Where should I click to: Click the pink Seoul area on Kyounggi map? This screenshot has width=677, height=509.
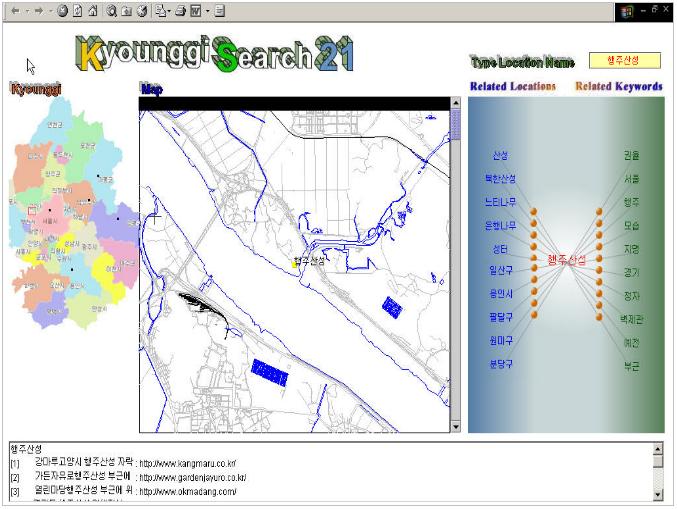[x=52, y=216]
